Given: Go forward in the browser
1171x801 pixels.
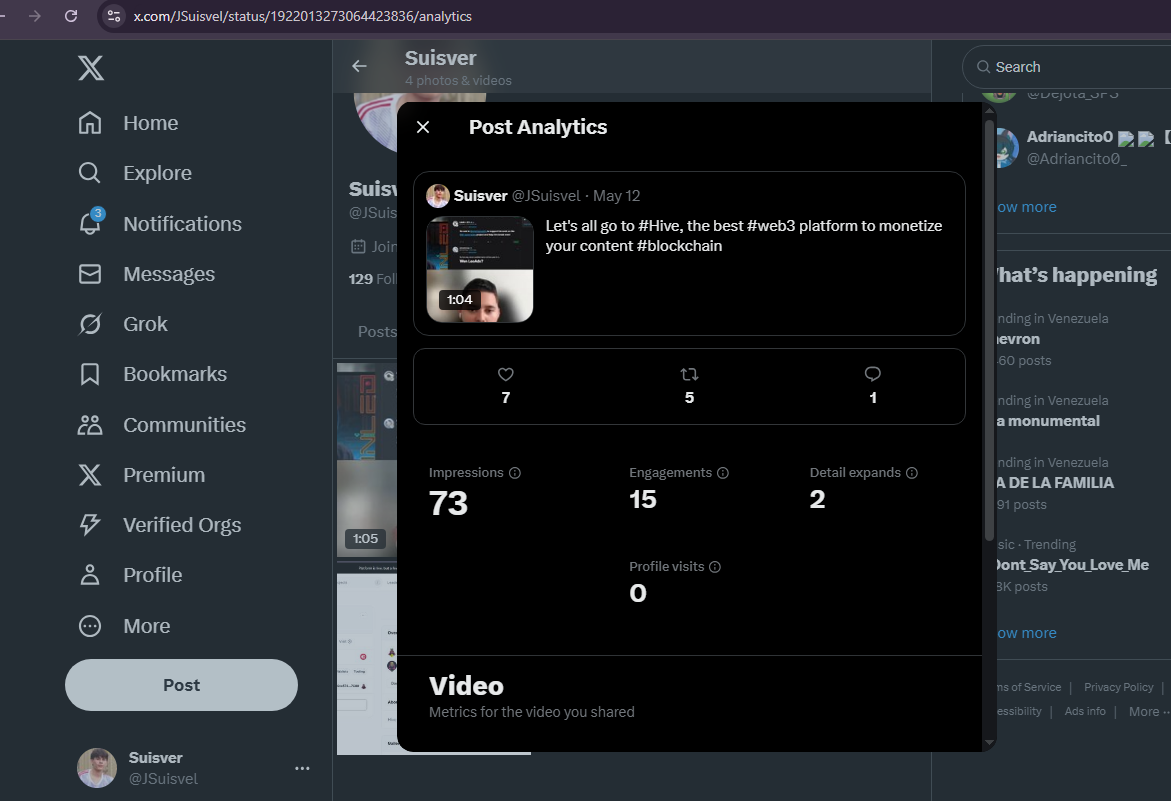Looking at the screenshot, I should [34, 16].
